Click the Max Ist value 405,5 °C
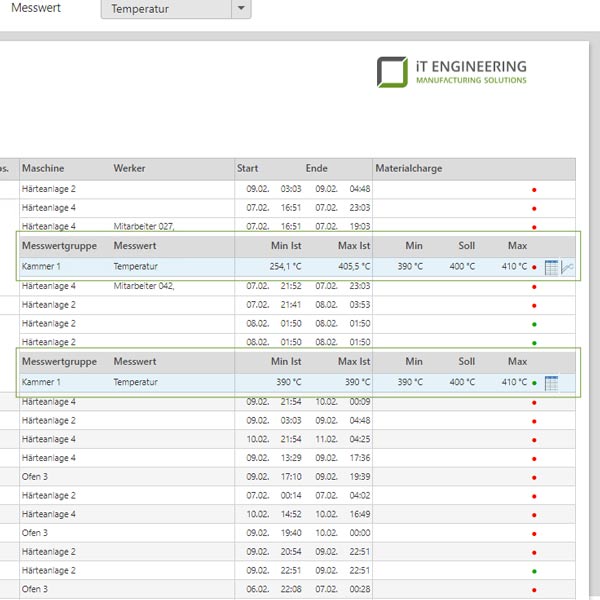 point(353,267)
